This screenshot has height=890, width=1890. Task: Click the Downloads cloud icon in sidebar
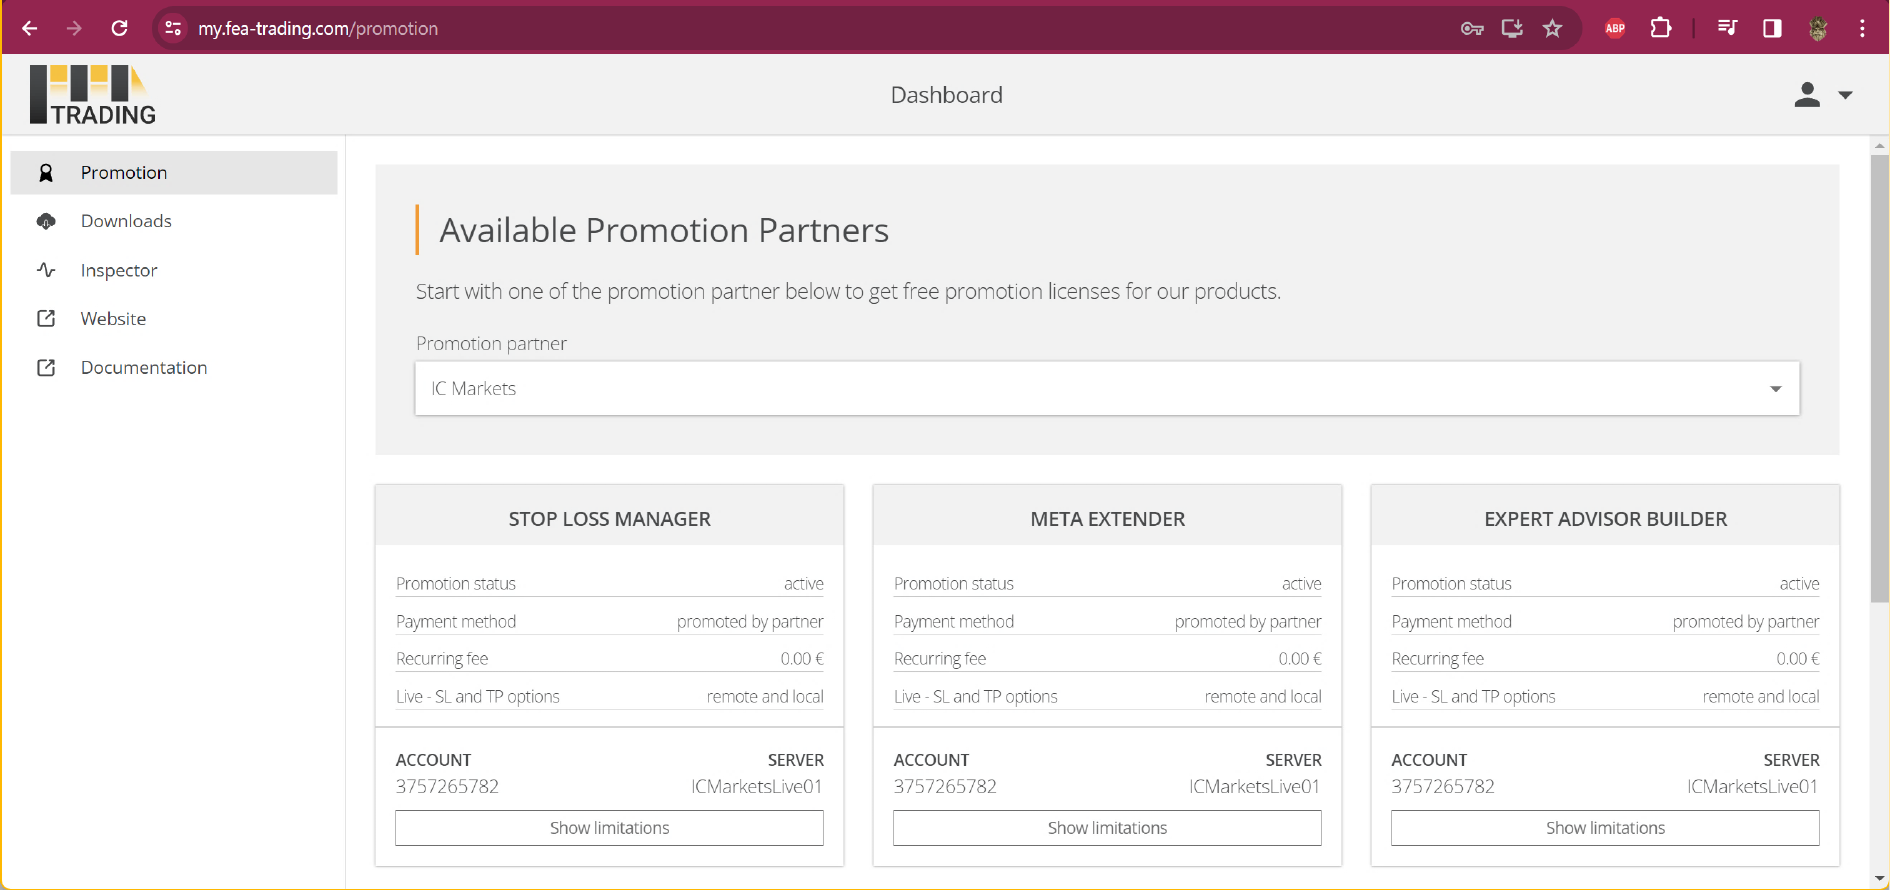[46, 221]
